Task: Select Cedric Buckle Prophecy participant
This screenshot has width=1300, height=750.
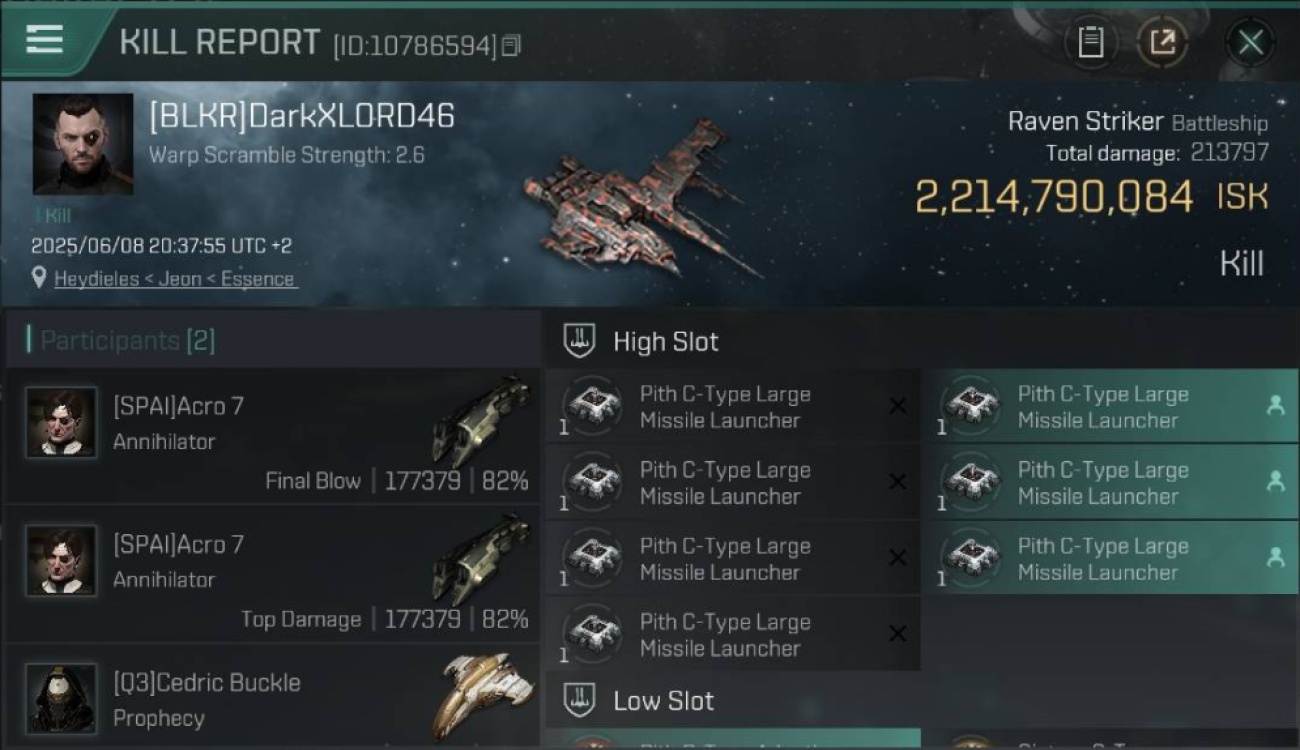Action: click(x=272, y=697)
